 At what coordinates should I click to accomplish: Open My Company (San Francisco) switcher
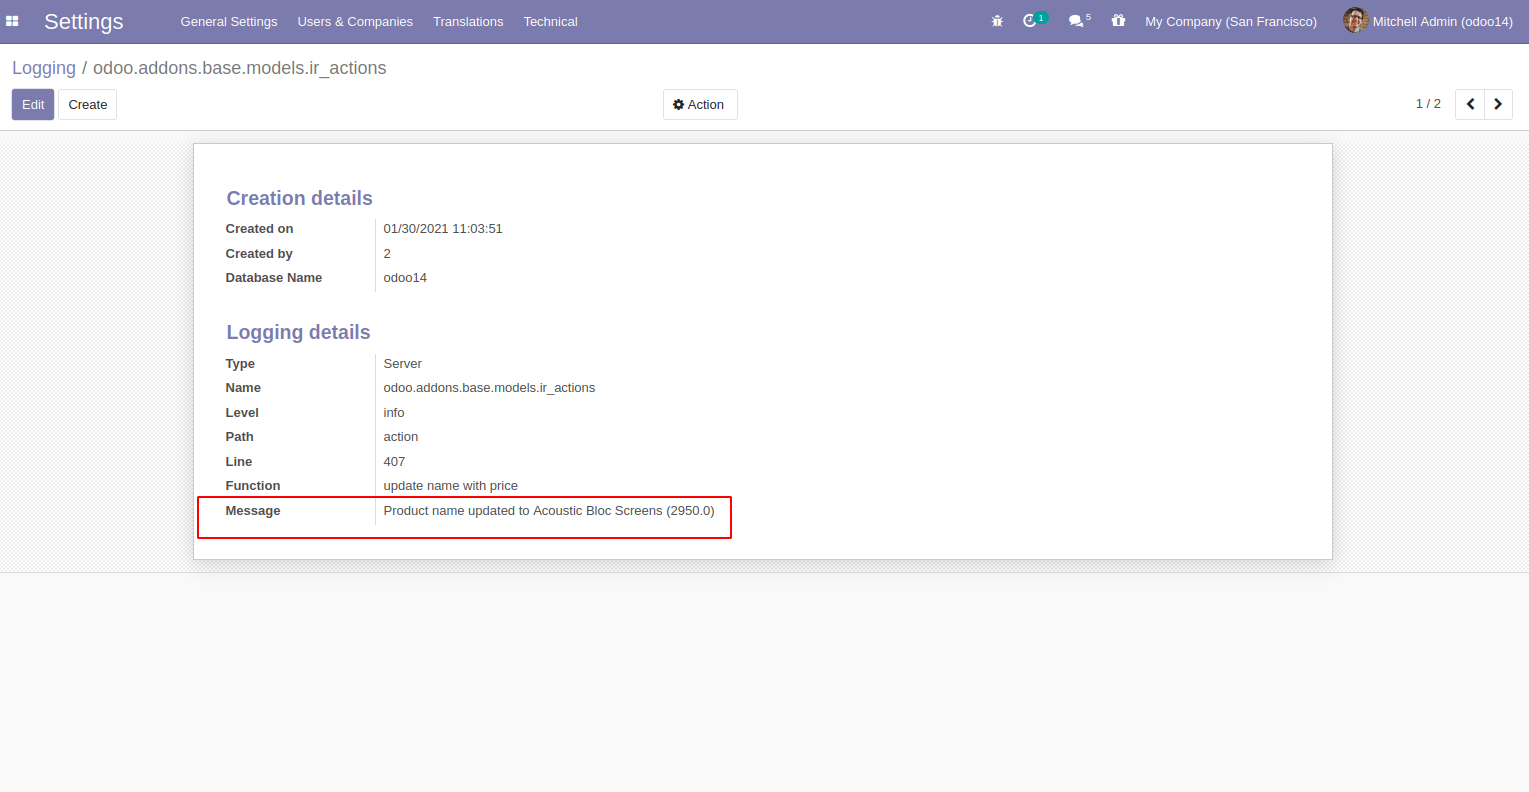(1231, 21)
